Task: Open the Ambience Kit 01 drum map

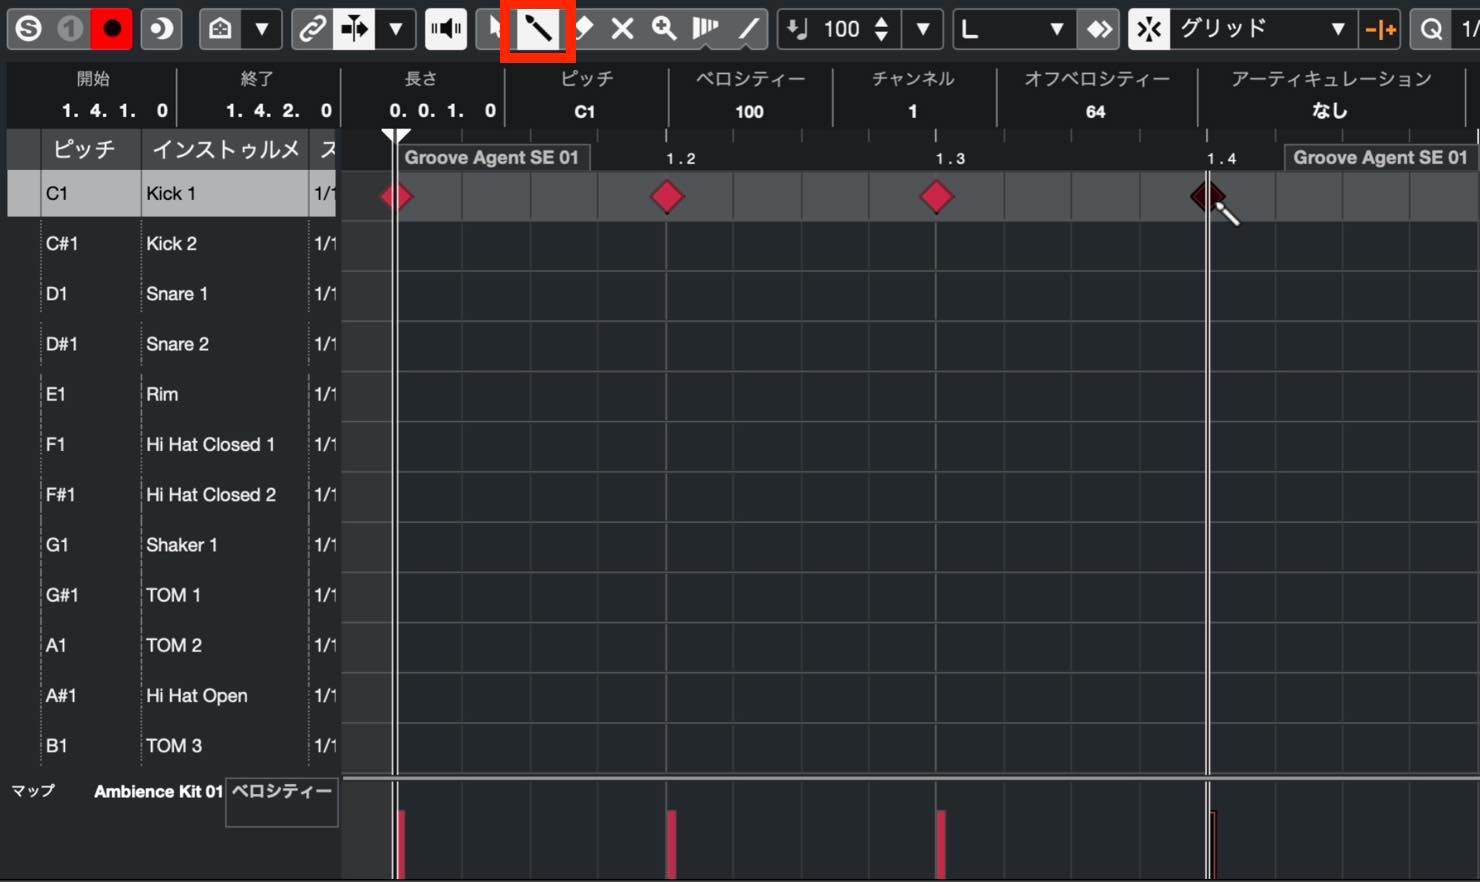Action: click(158, 791)
